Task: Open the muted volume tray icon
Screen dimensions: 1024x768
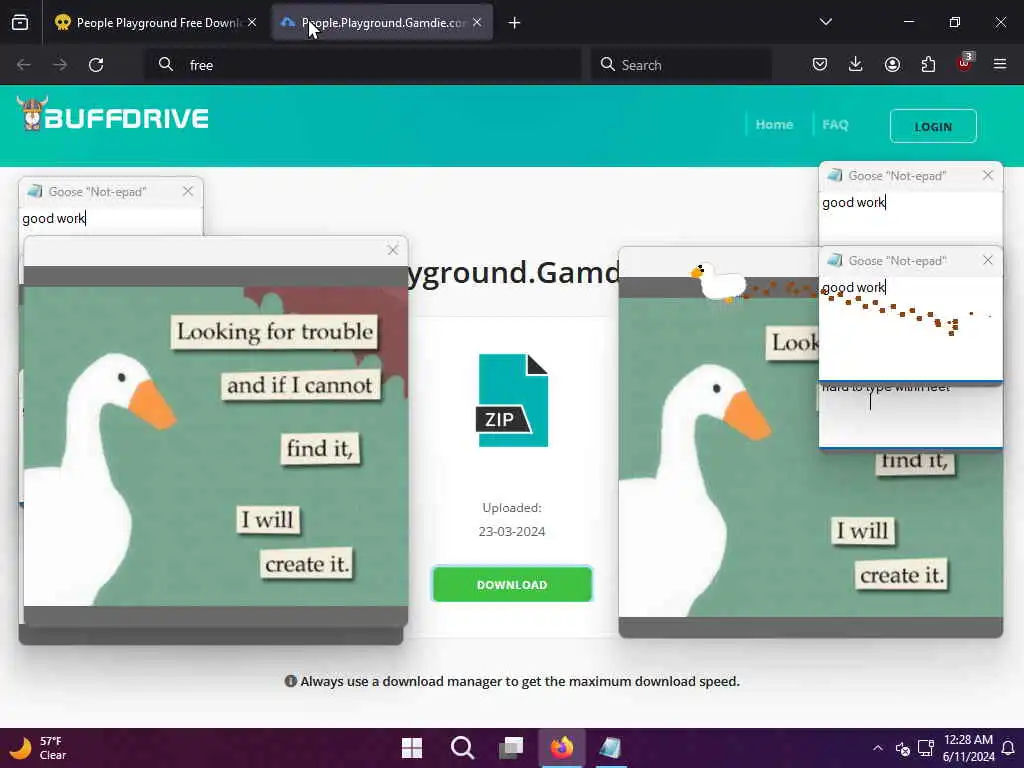Action: [903, 748]
